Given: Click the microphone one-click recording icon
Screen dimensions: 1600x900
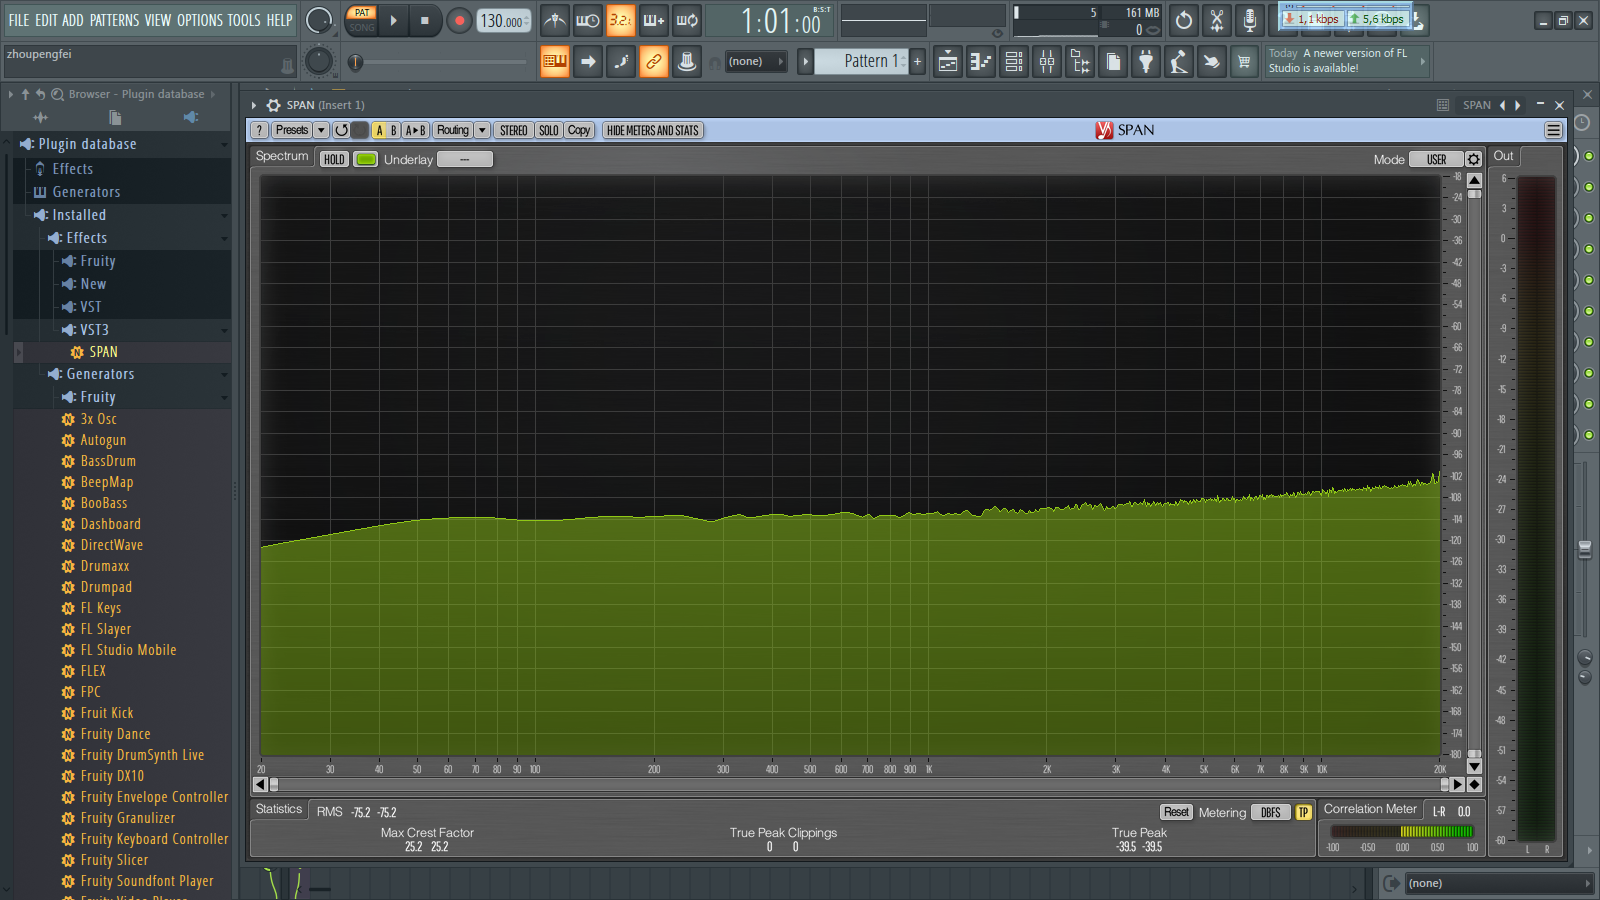Looking at the screenshot, I should tap(1250, 20).
